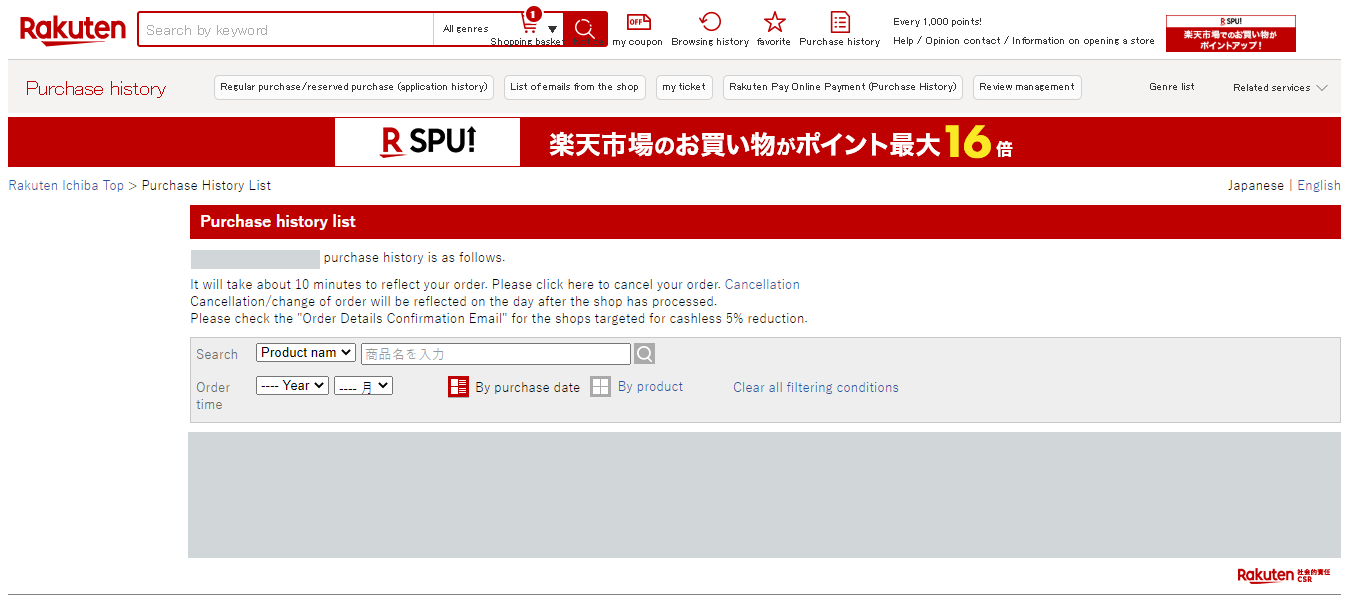This screenshot has height=597, width=1348.
Task: Focus the product name input field
Action: click(496, 354)
